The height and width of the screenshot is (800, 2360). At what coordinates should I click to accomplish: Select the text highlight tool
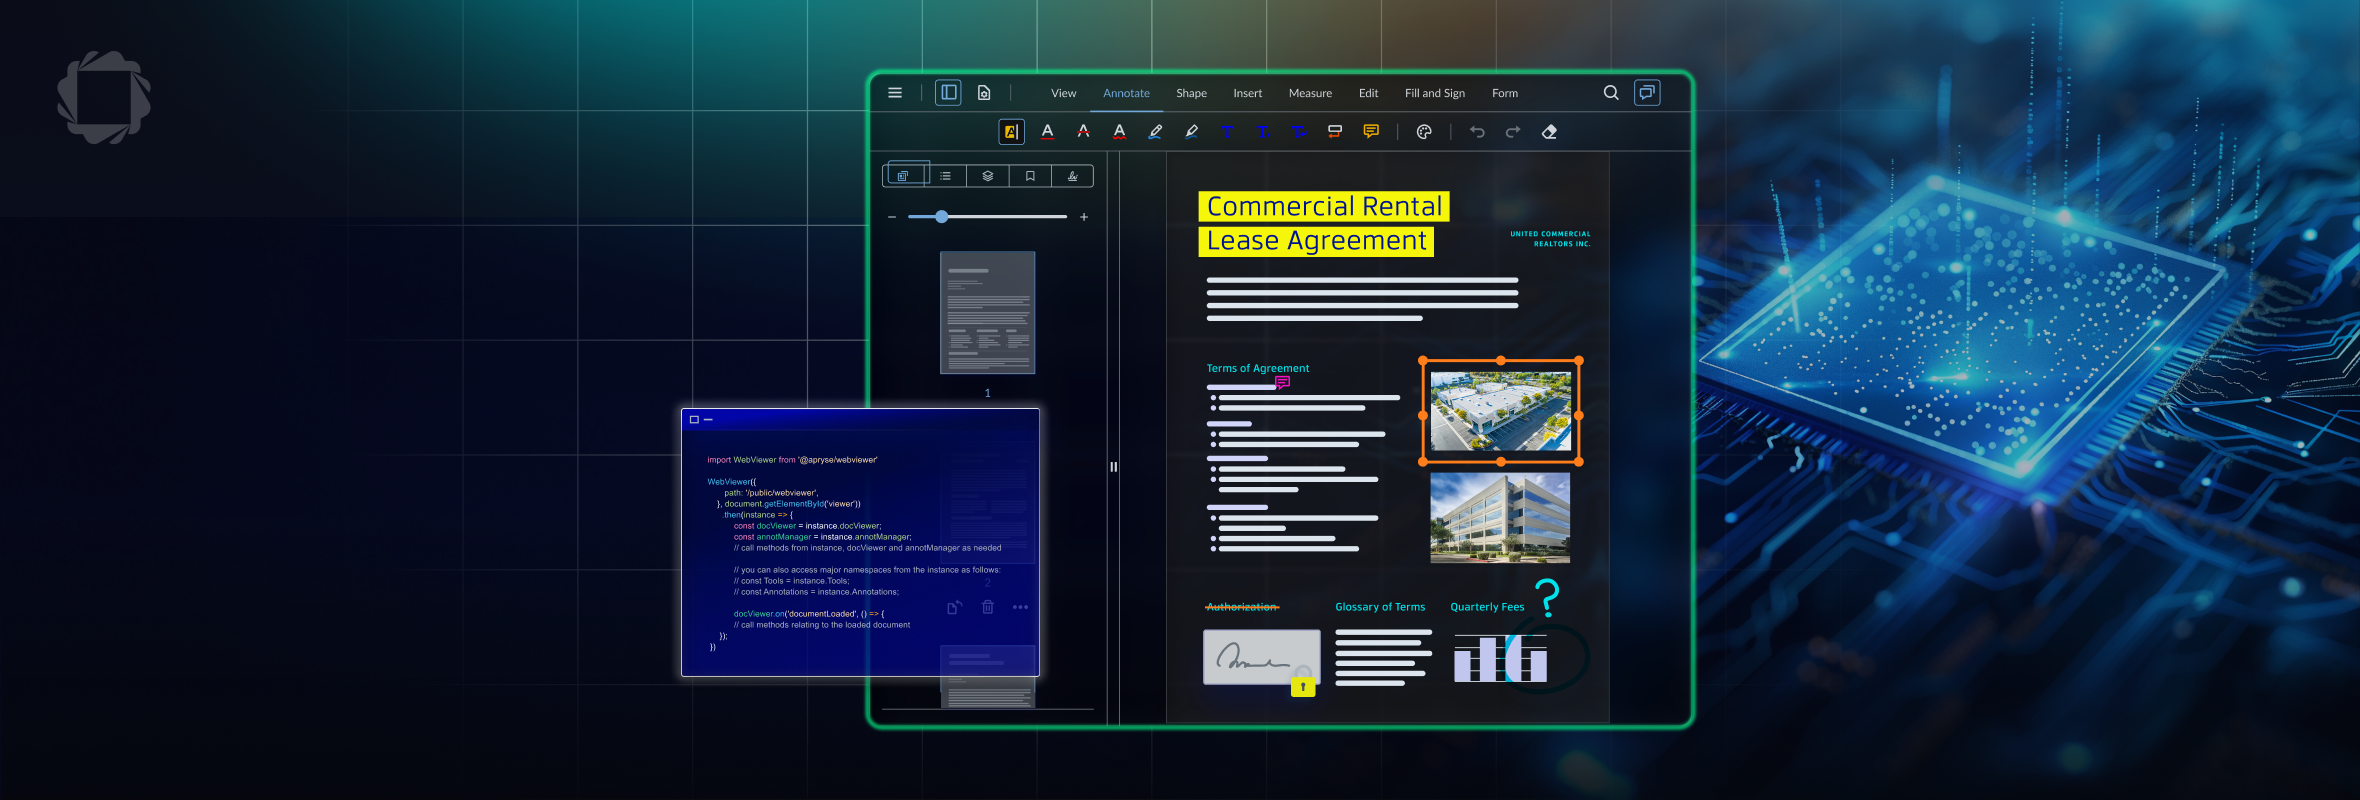1011,132
